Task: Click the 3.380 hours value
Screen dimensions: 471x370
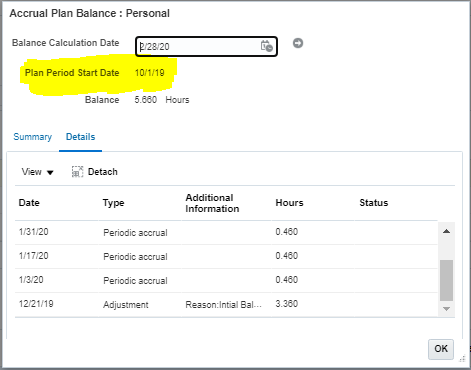Action: (x=287, y=304)
